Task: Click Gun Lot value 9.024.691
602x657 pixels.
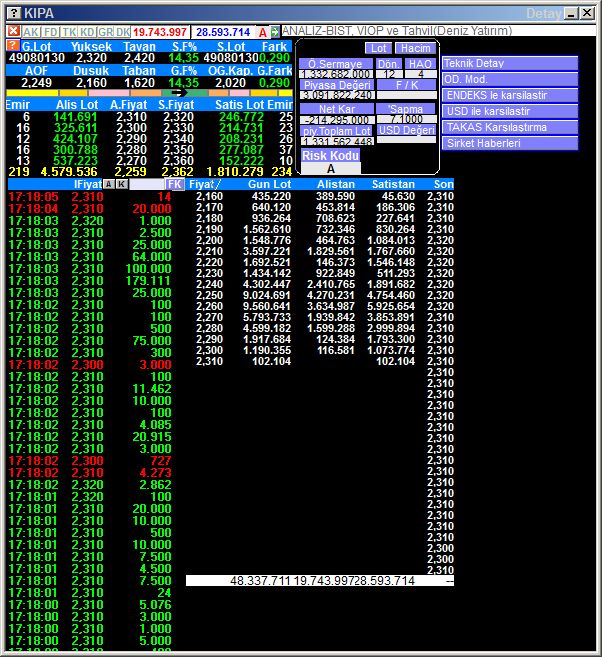Action: [x=266, y=295]
